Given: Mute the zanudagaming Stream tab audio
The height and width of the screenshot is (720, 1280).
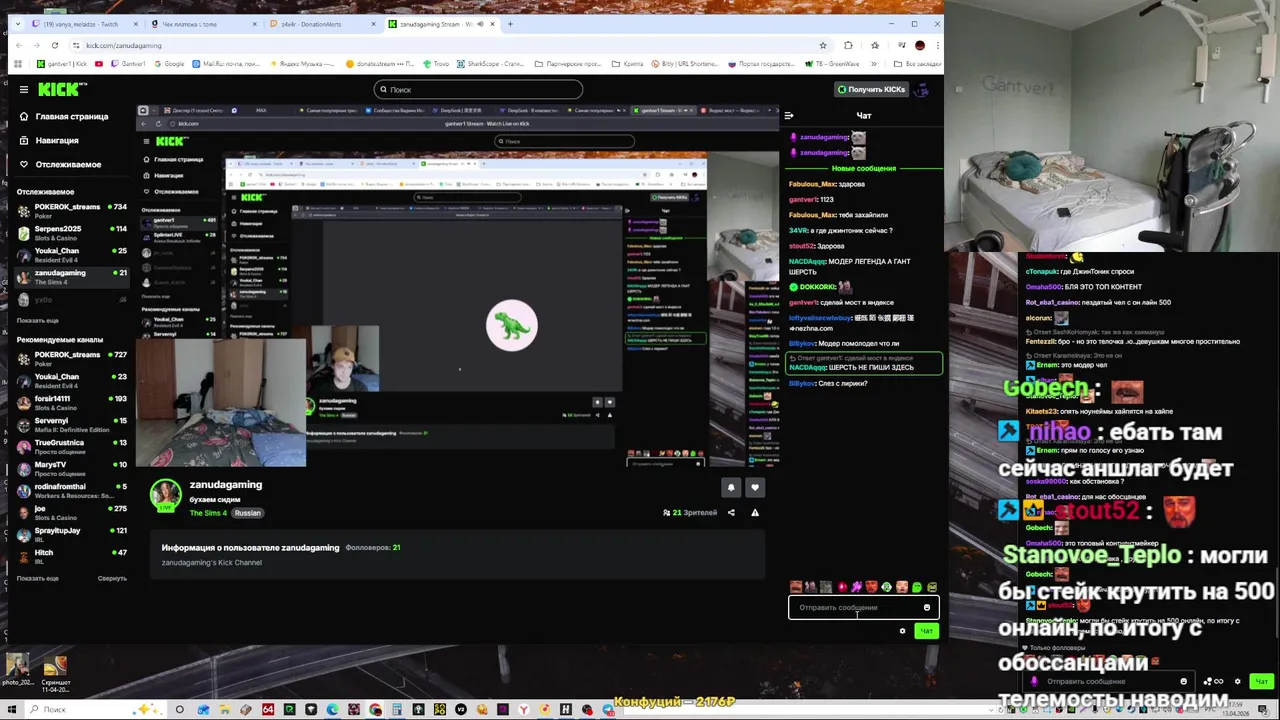Looking at the screenshot, I should pos(479,24).
